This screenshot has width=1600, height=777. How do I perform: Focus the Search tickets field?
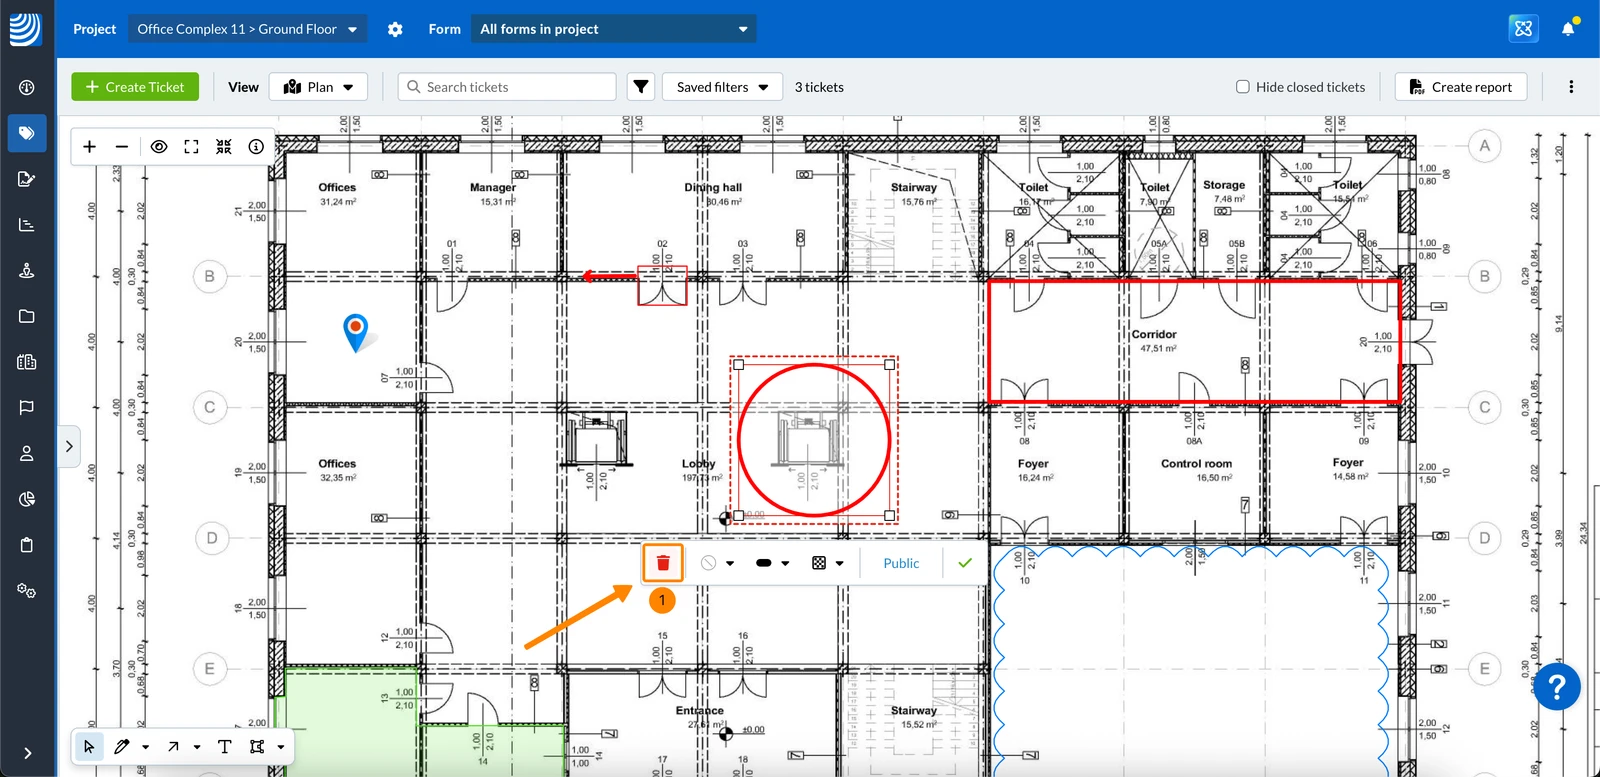507,87
